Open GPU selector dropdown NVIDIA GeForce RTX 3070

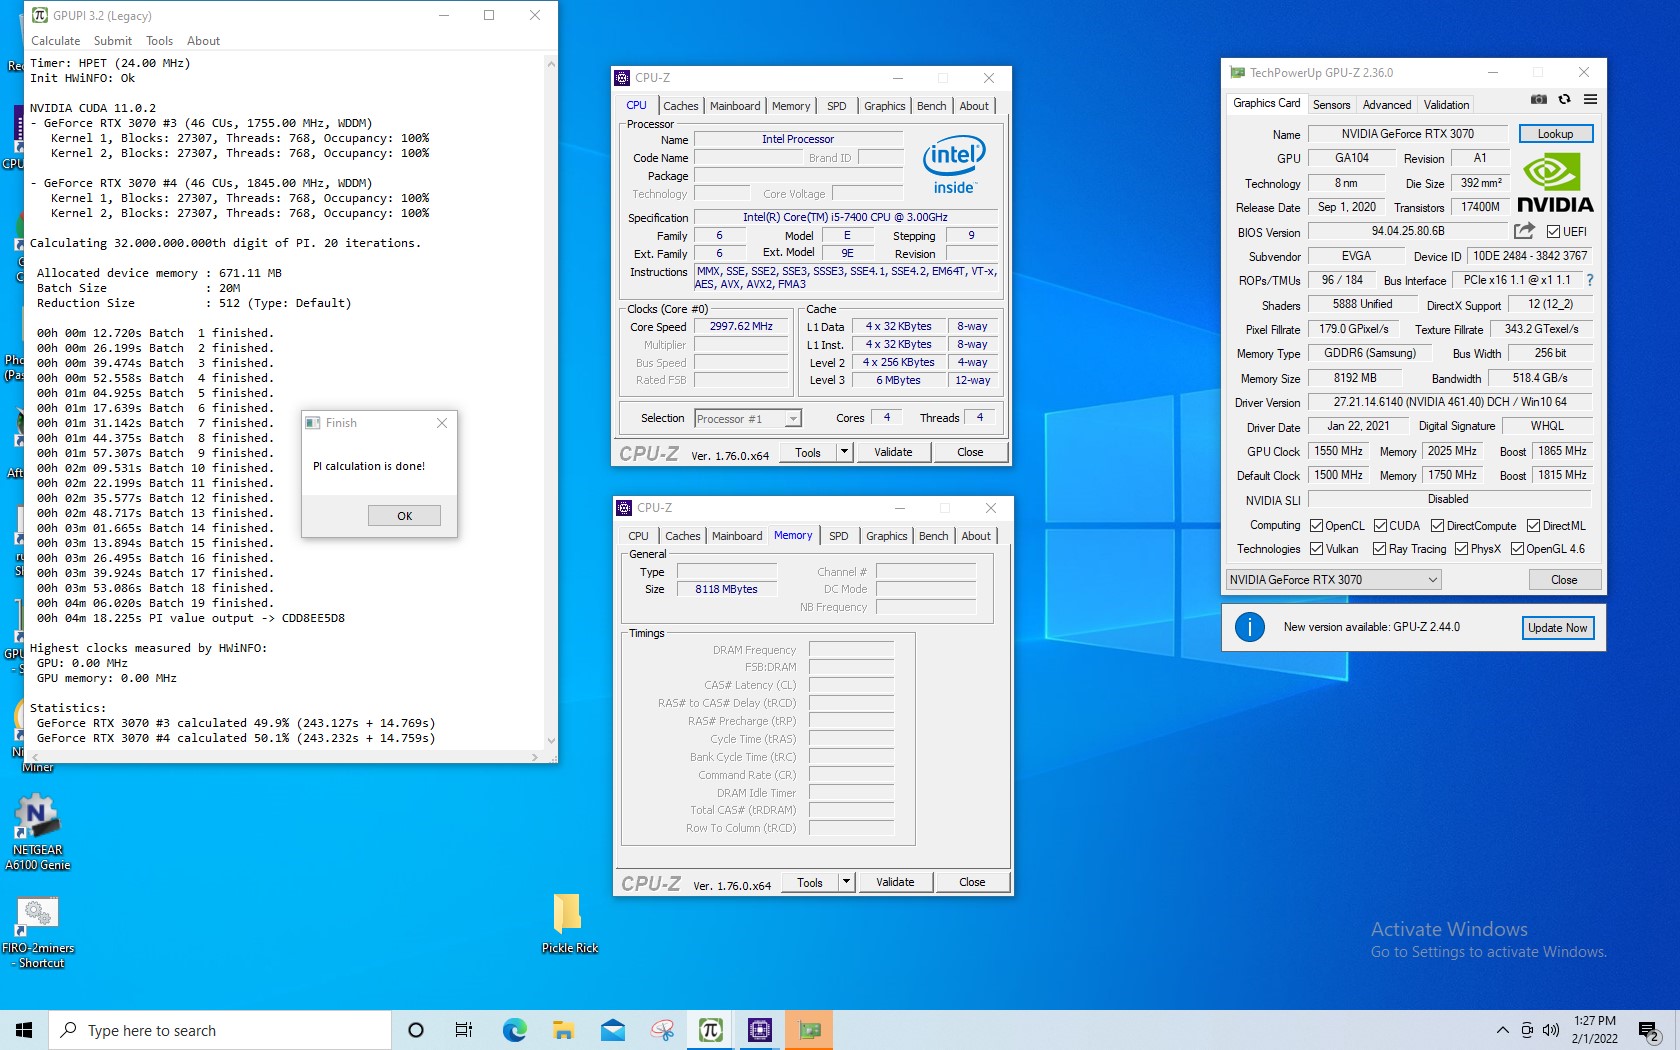[1333, 580]
